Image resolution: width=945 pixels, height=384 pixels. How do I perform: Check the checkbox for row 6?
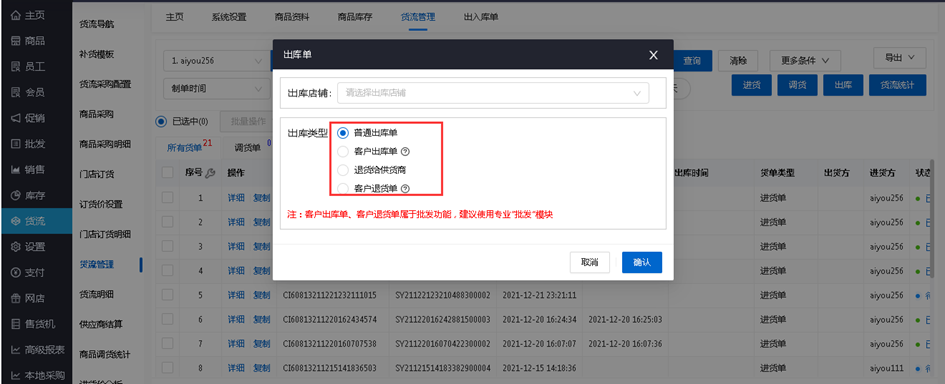click(x=168, y=319)
